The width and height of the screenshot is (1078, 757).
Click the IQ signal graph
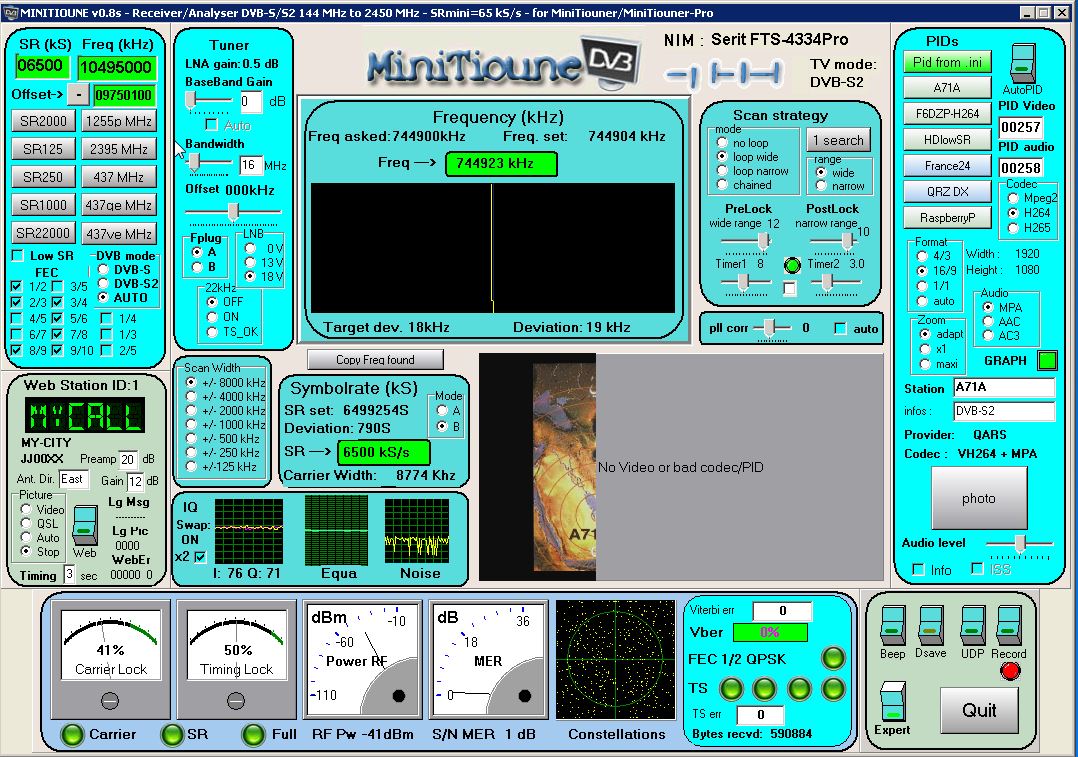249,531
